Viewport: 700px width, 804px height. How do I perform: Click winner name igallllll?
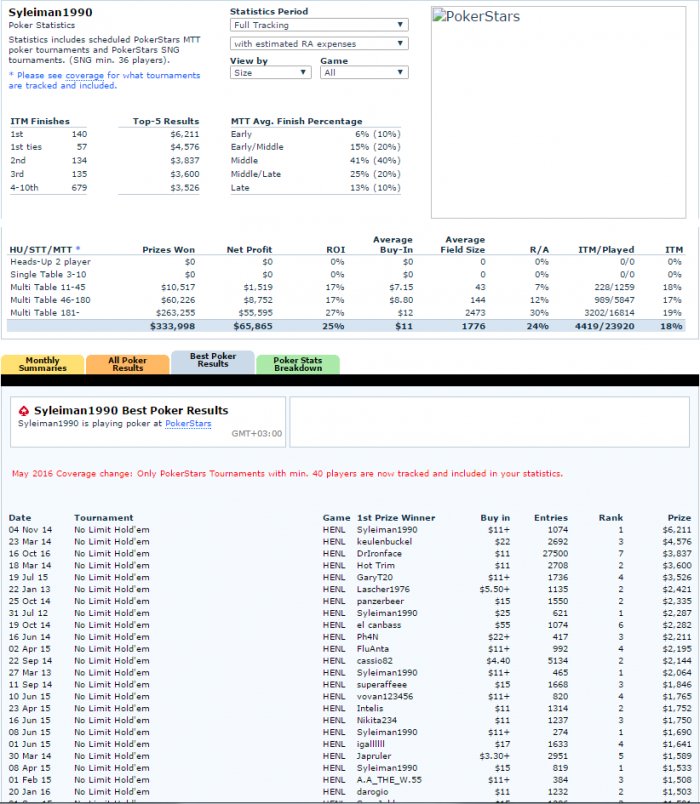pyautogui.click(x=371, y=744)
